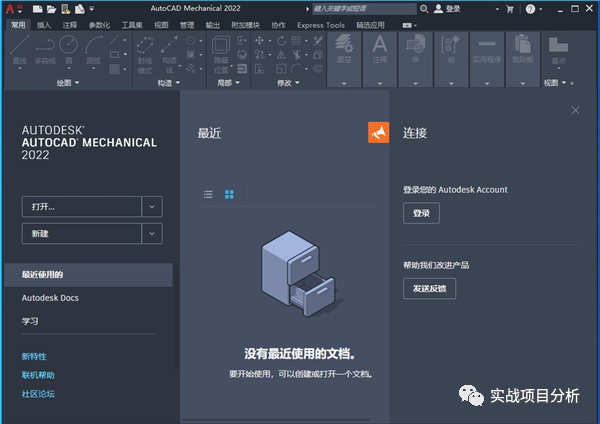600x424 pixels.
Task: Click the Hide situation (隐藏位置) tool
Action: tap(221, 55)
